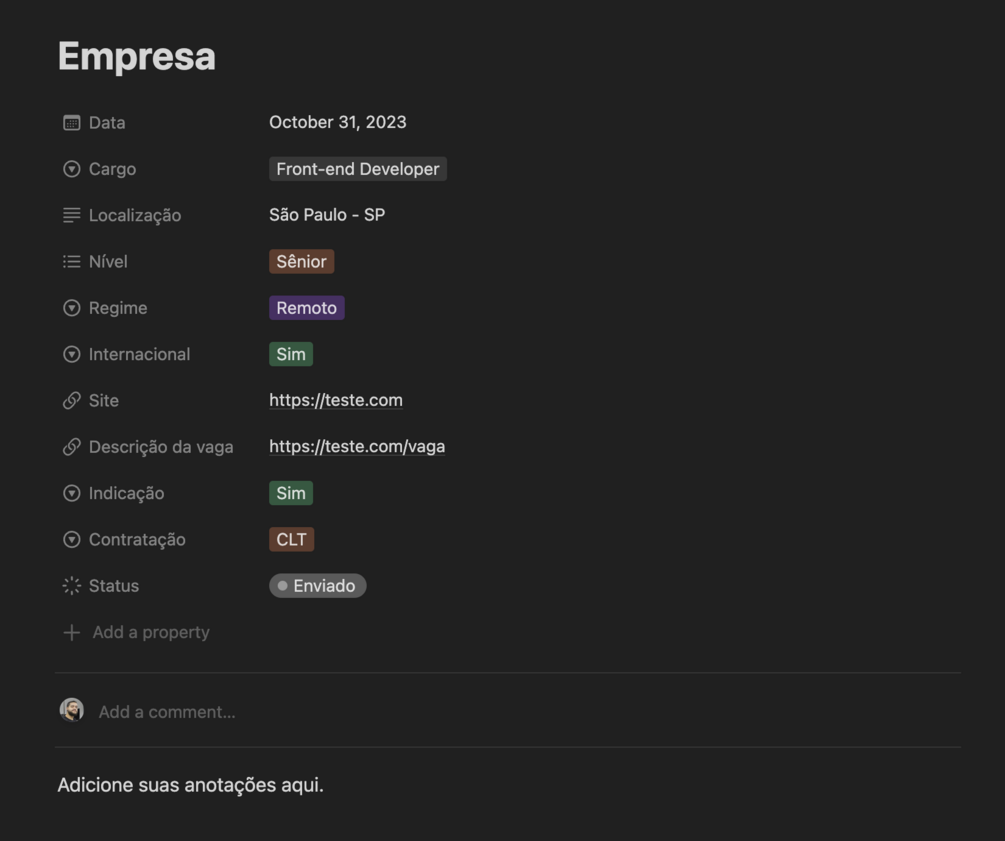Click the status spinner icon beside Status
Screen dimensions: 1005x841
(x=72, y=586)
